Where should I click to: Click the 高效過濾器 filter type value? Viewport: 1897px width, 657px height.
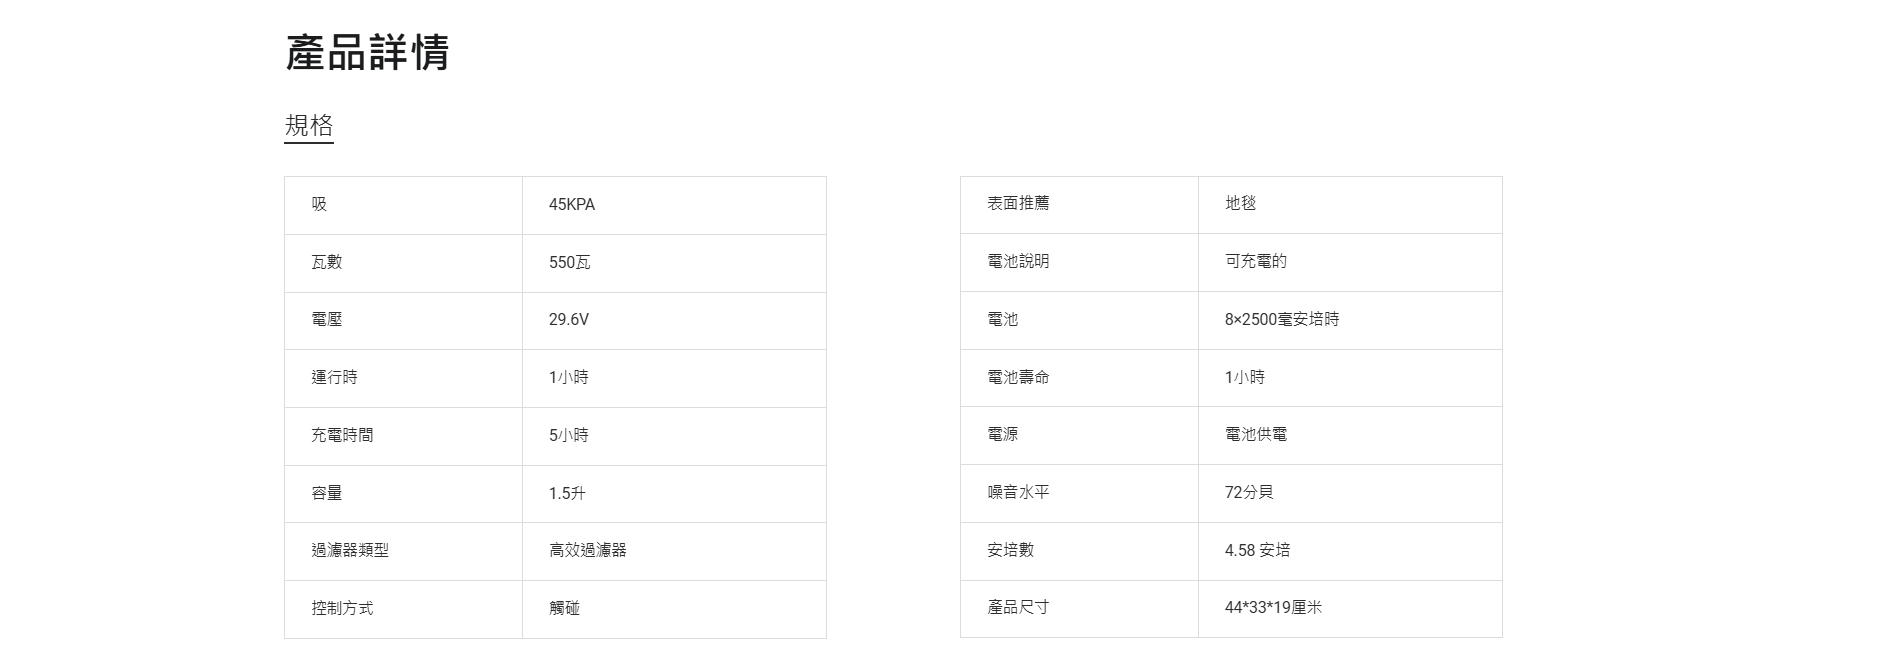click(588, 550)
